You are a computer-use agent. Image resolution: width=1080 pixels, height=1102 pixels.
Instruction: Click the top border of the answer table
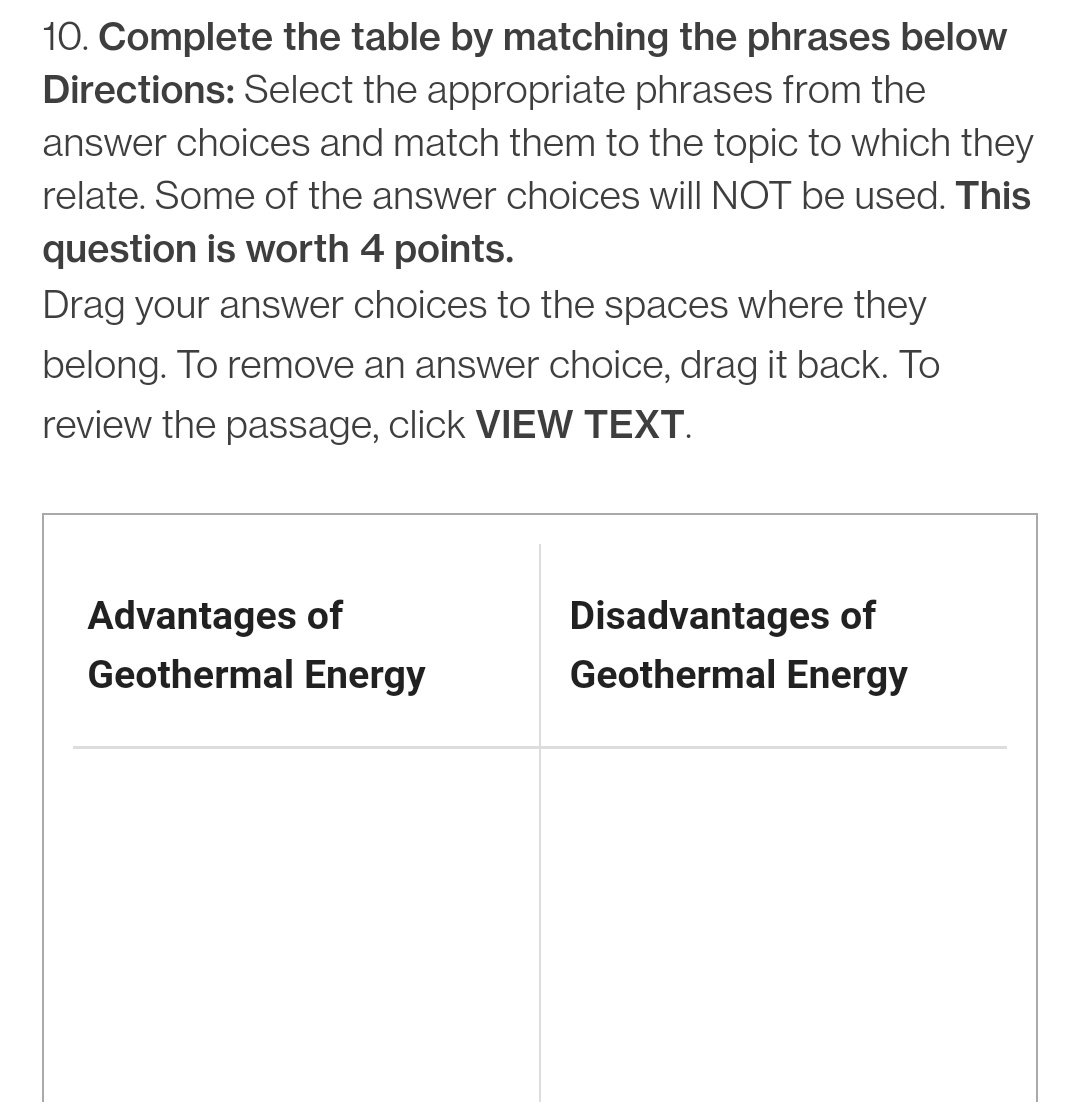(540, 515)
